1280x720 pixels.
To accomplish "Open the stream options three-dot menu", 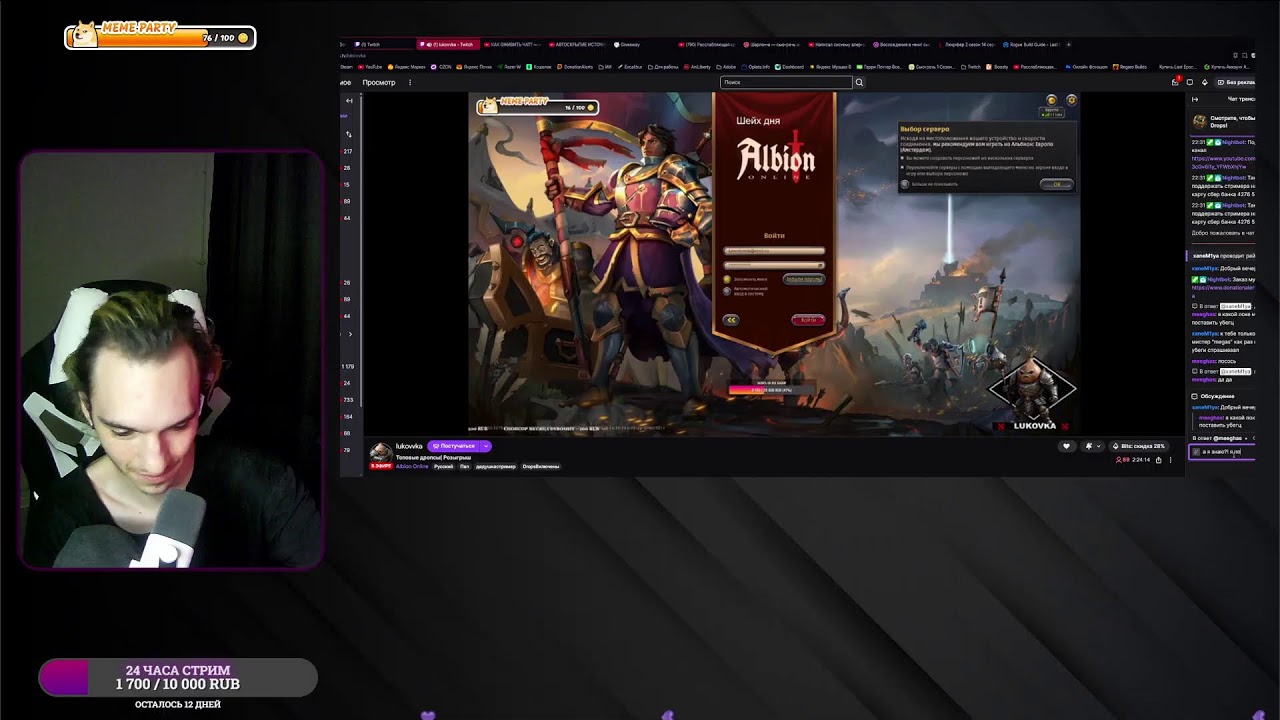I will pos(1170,460).
